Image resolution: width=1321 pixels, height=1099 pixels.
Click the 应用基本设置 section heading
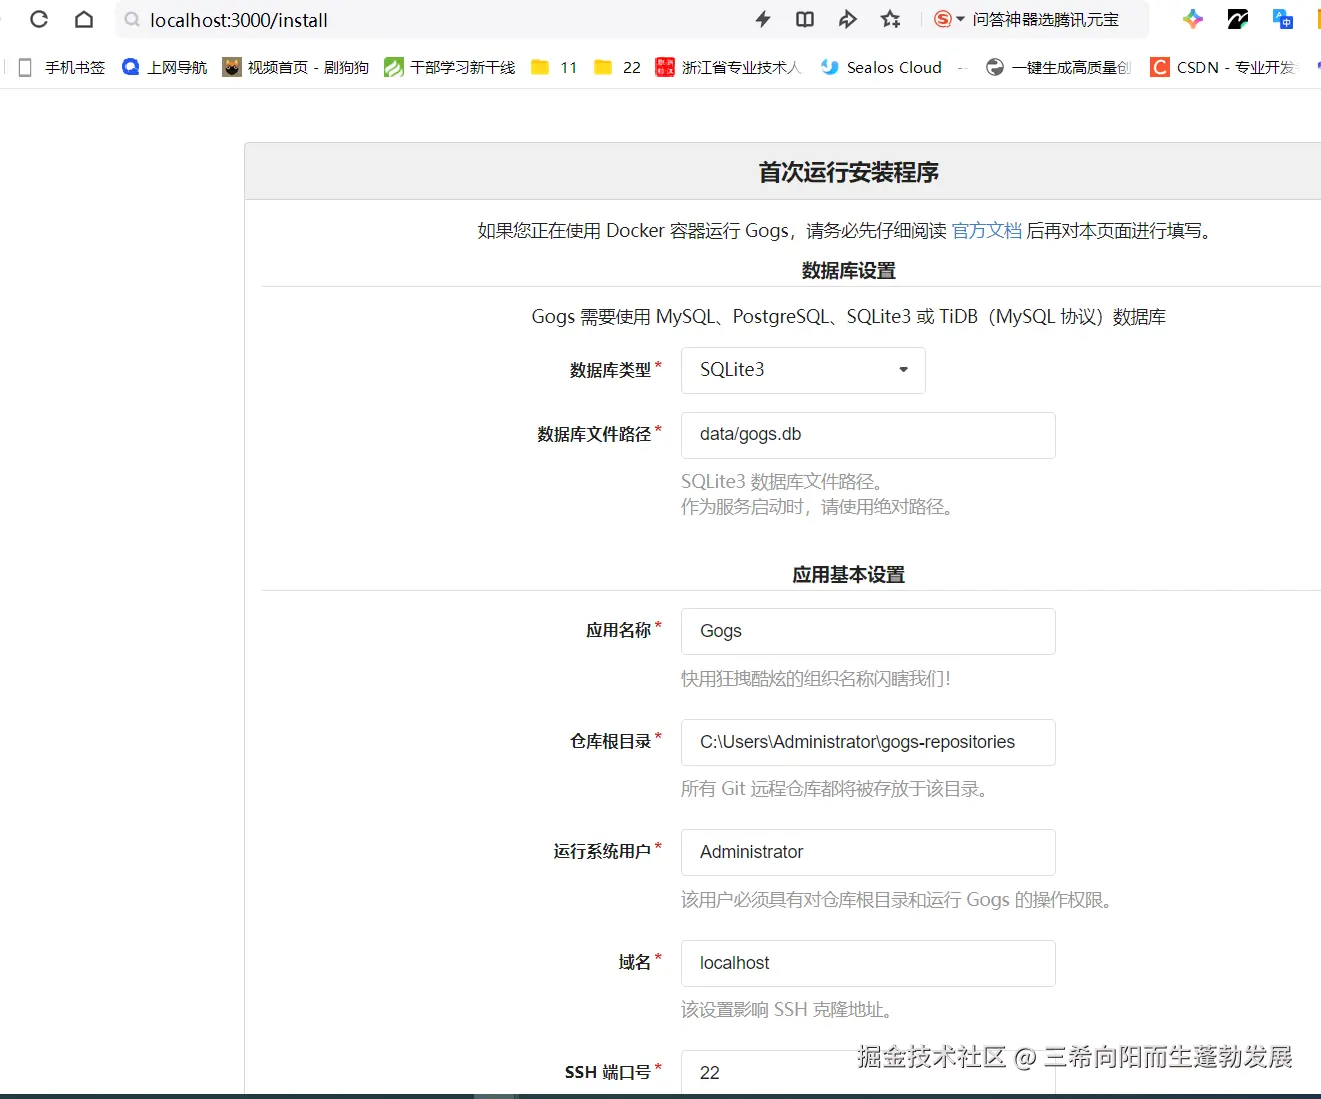point(848,575)
